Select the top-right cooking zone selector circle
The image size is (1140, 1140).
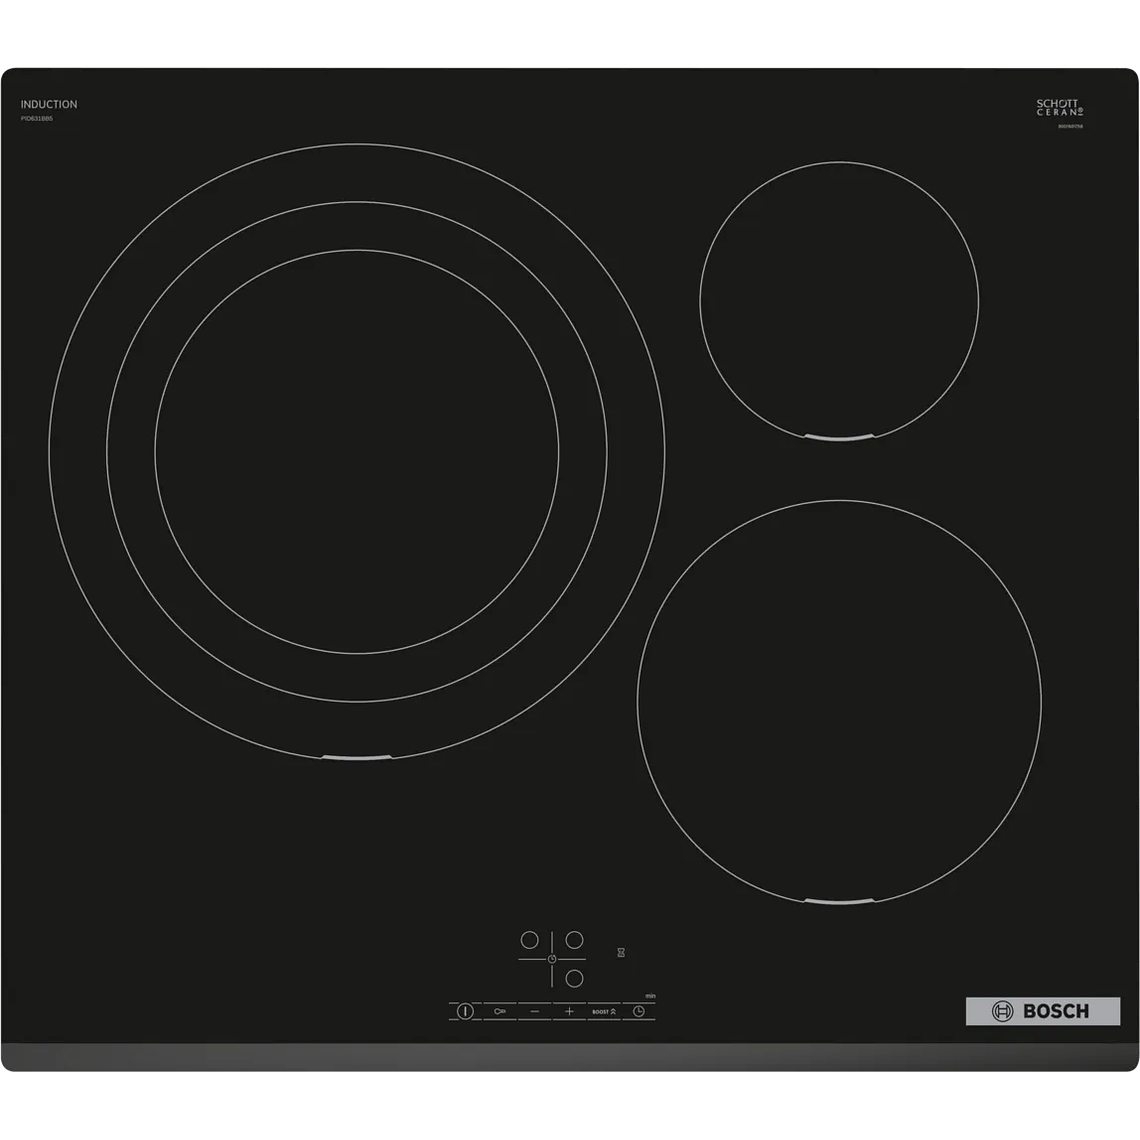[x=574, y=940]
